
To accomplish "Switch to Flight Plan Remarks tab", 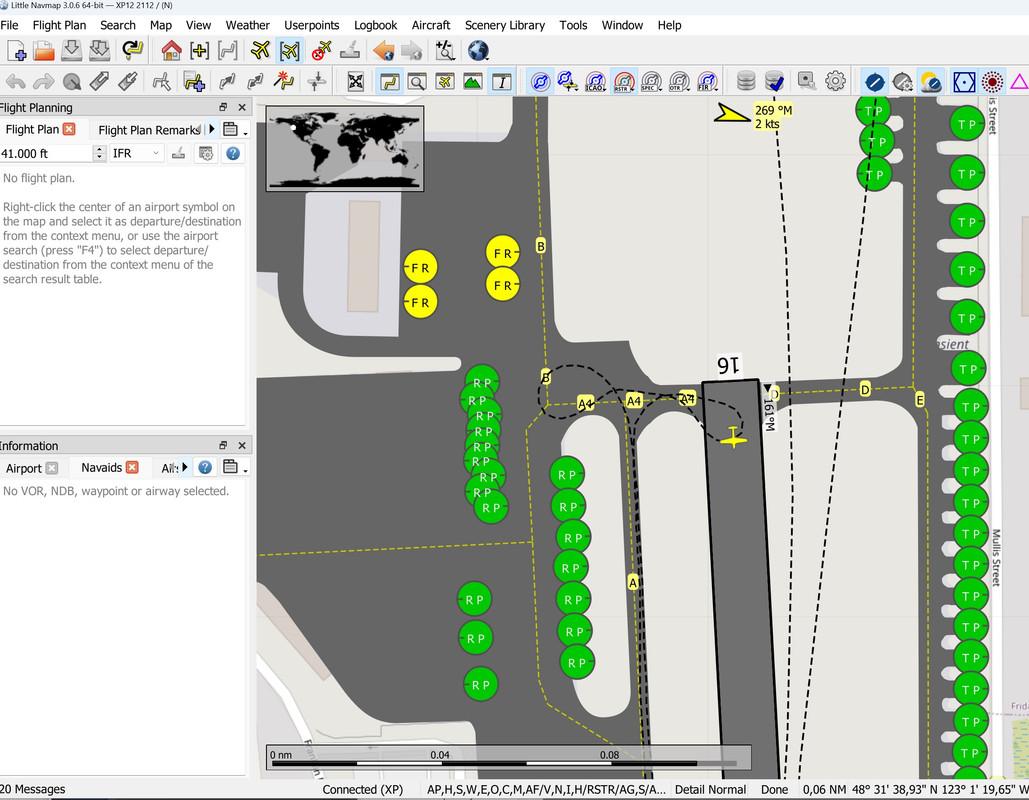I will click(x=149, y=130).
